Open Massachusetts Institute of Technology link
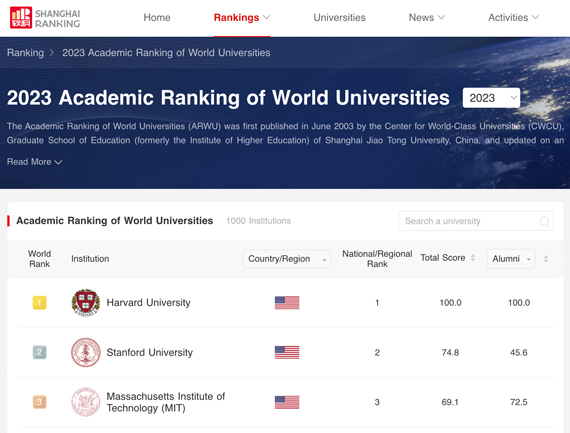 pos(166,402)
